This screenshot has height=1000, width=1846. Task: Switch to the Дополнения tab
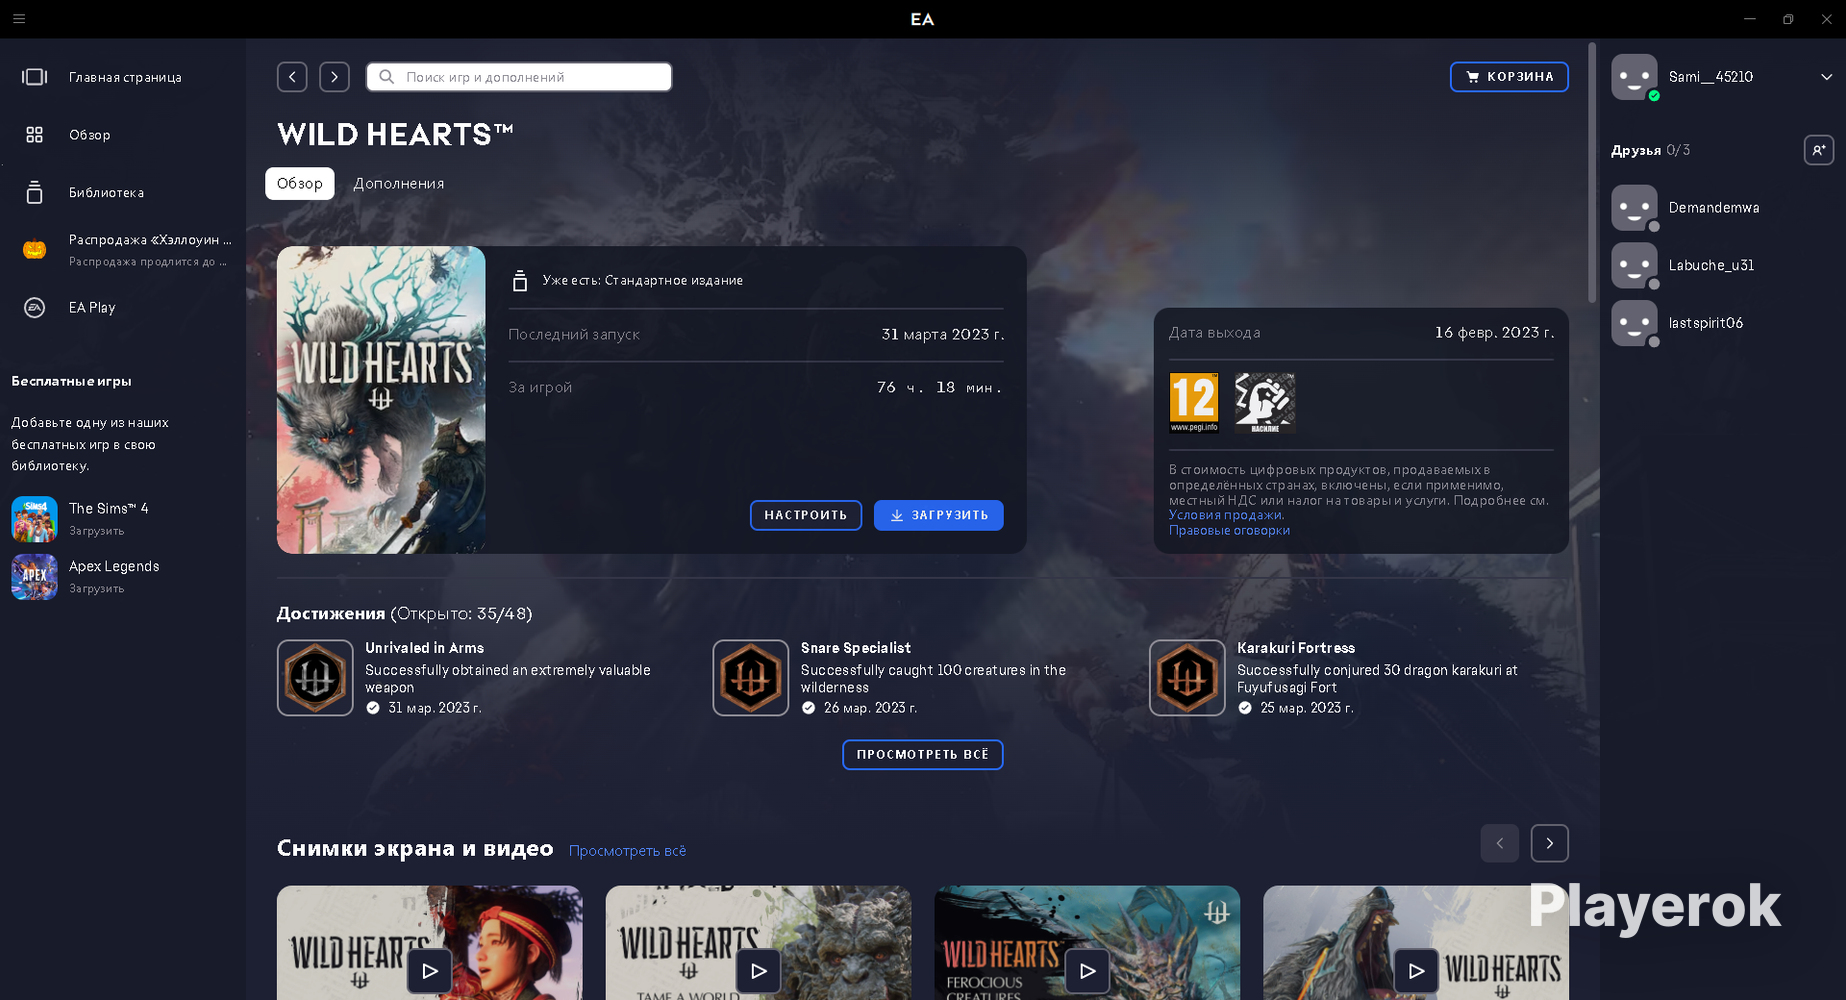398,184
